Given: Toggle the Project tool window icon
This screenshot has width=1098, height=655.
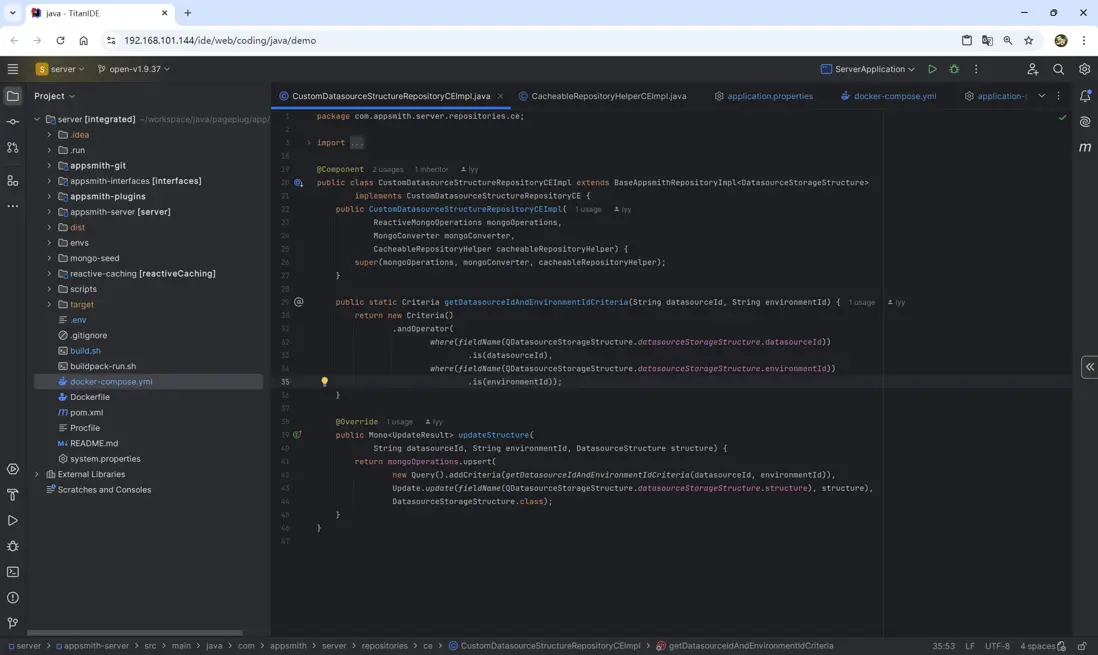Looking at the screenshot, I should (13, 96).
